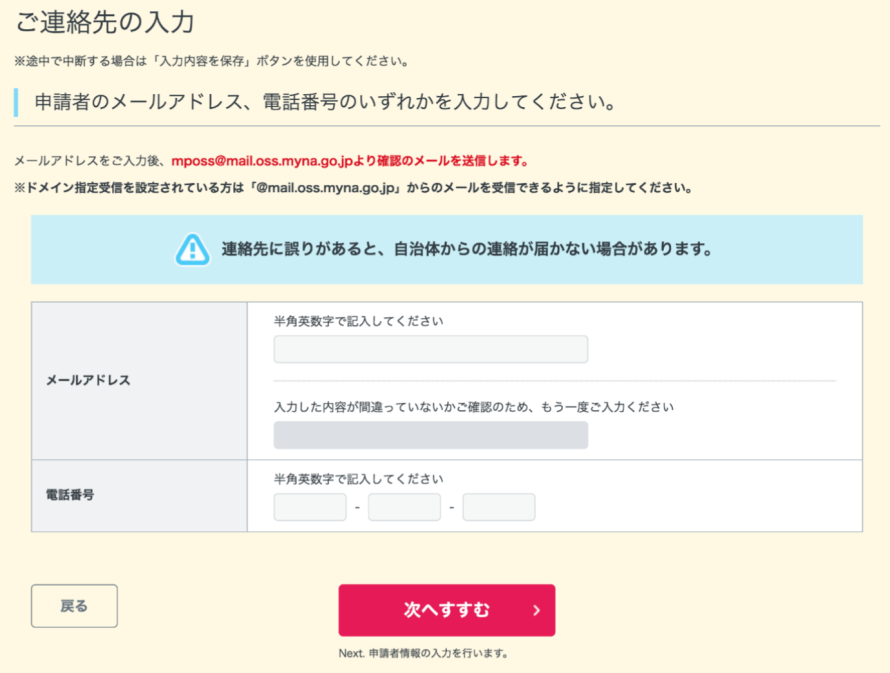Click the chevron arrow on 次へすすむ button
Viewport: 890px width, 673px height.
(536, 610)
